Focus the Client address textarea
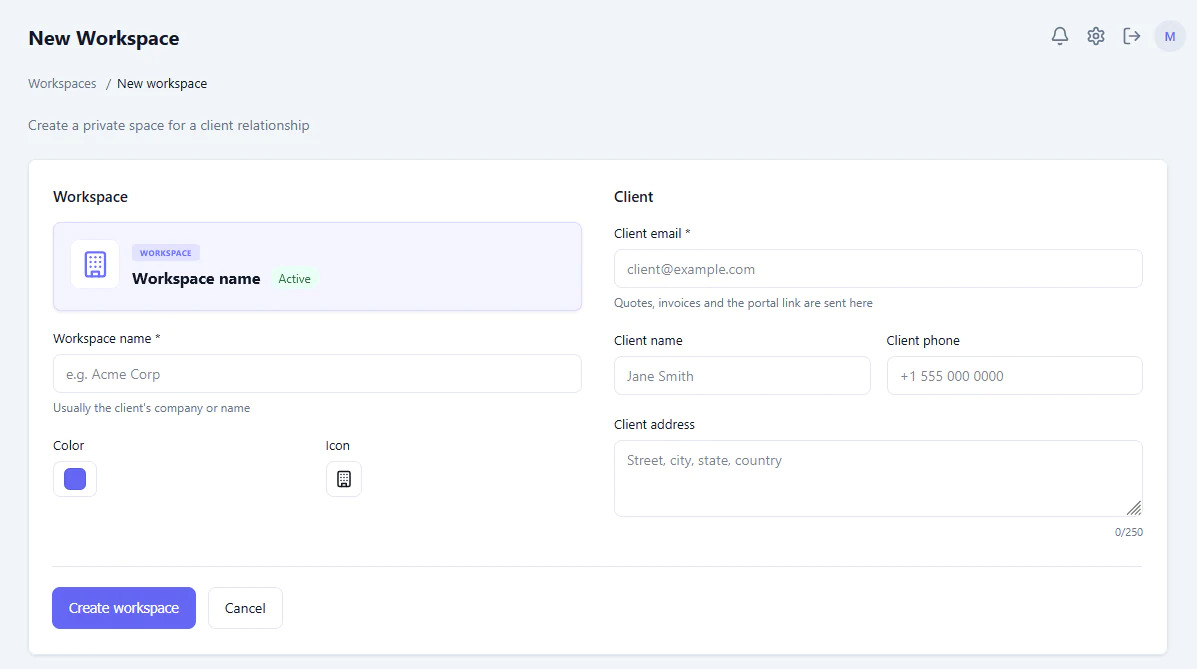The image size is (1197, 669). (x=878, y=478)
